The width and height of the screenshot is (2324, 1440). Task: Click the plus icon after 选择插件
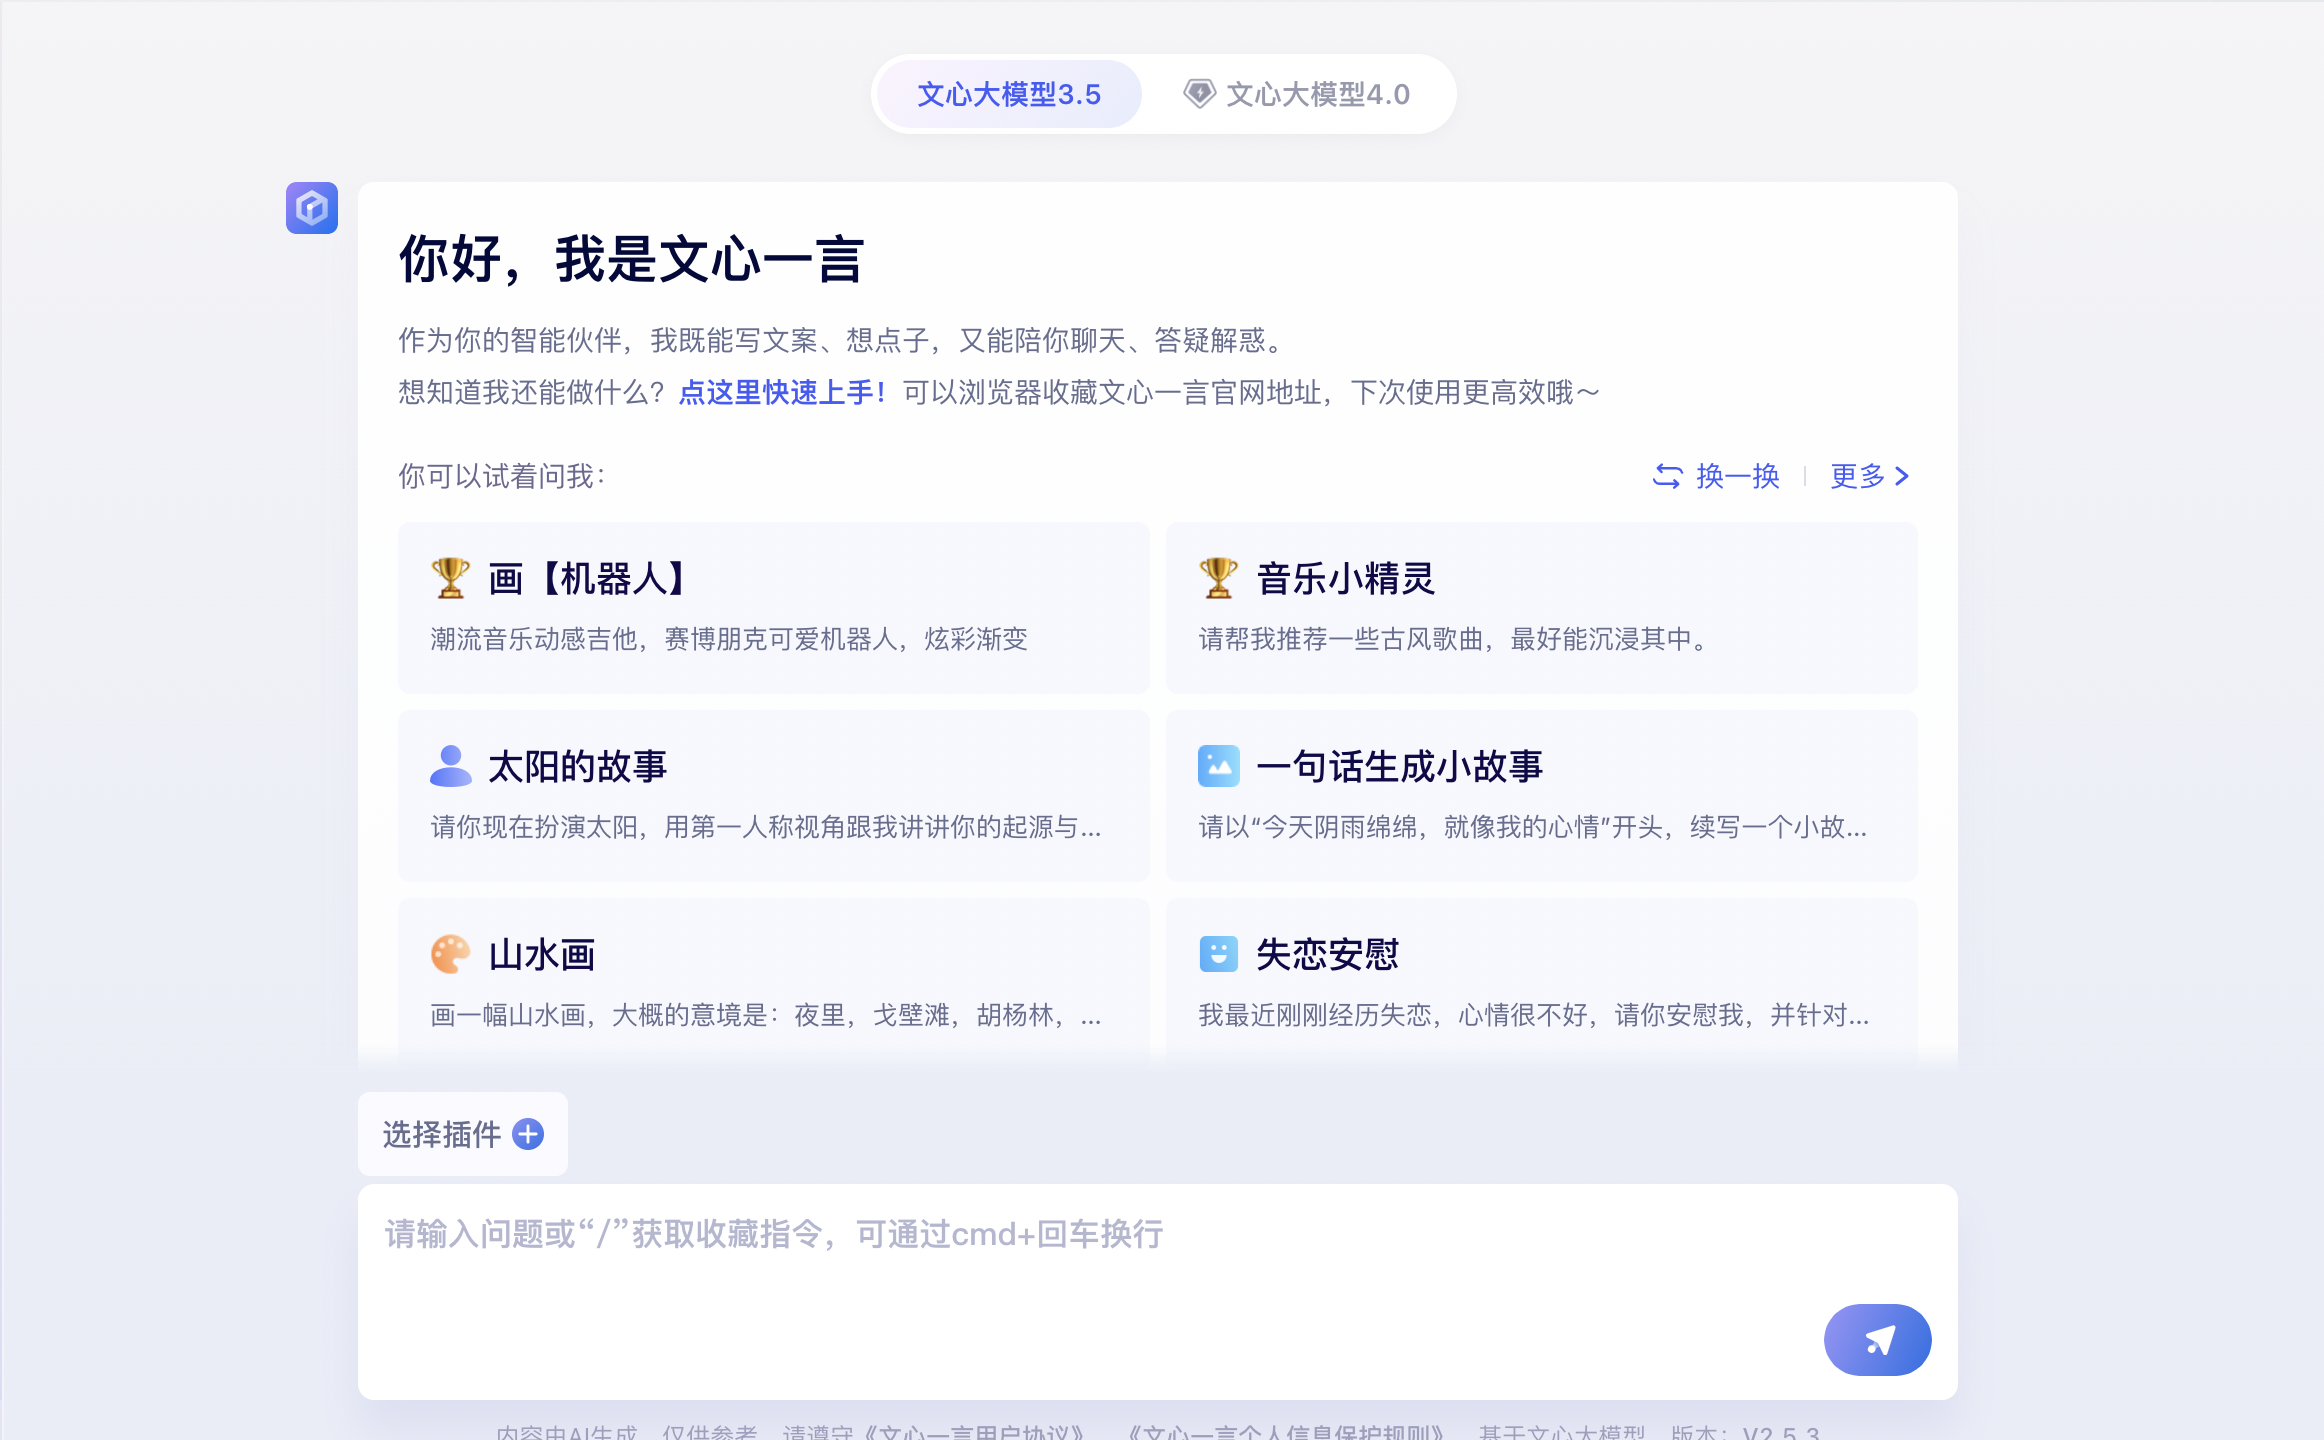(527, 1134)
